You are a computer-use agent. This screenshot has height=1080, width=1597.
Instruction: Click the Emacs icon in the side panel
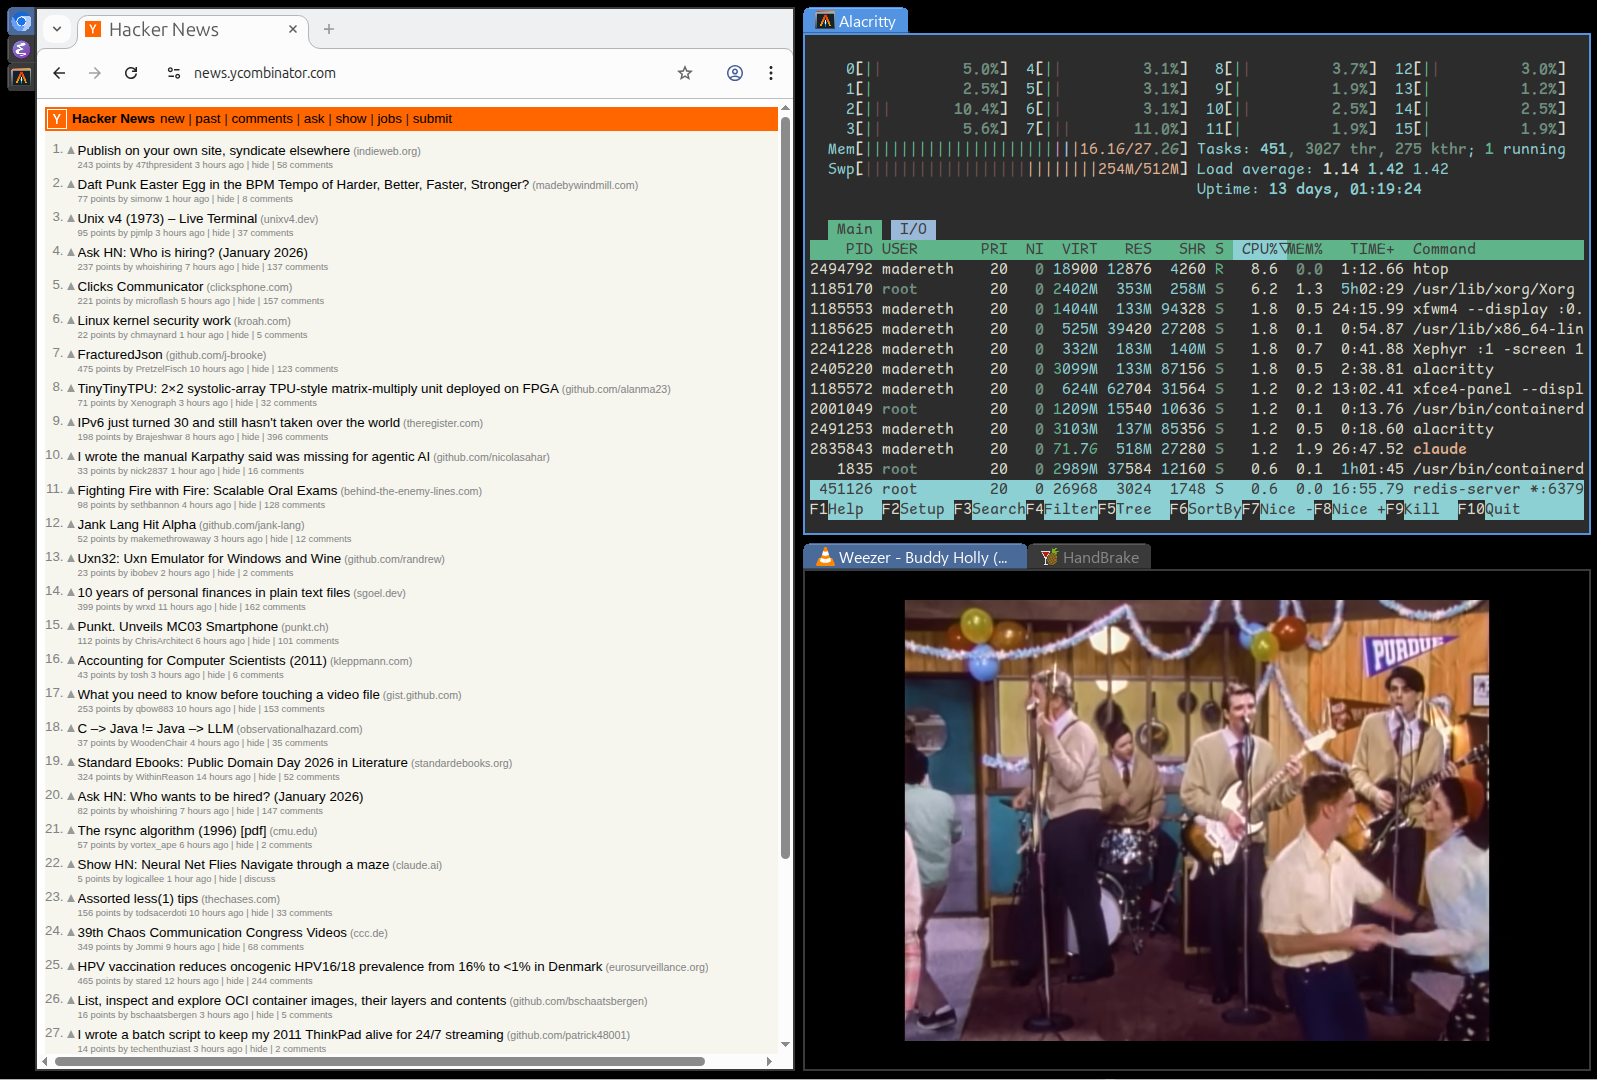21,49
